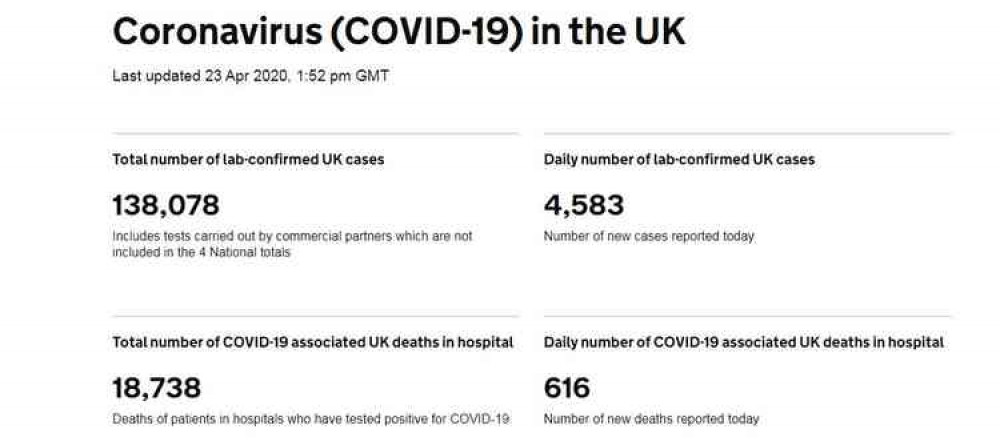Viewport: 1000px width, 445px height.
Task: Click the 1:52 pm GMT time text
Action: (342, 76)
